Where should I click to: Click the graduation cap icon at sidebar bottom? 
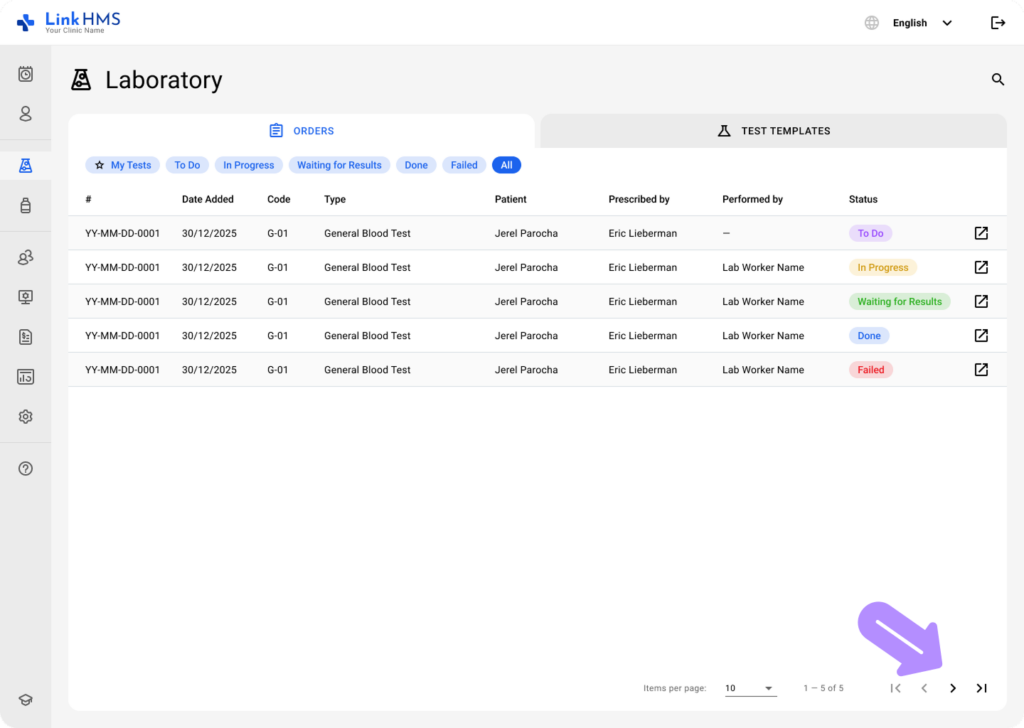[x=26, y=701]
